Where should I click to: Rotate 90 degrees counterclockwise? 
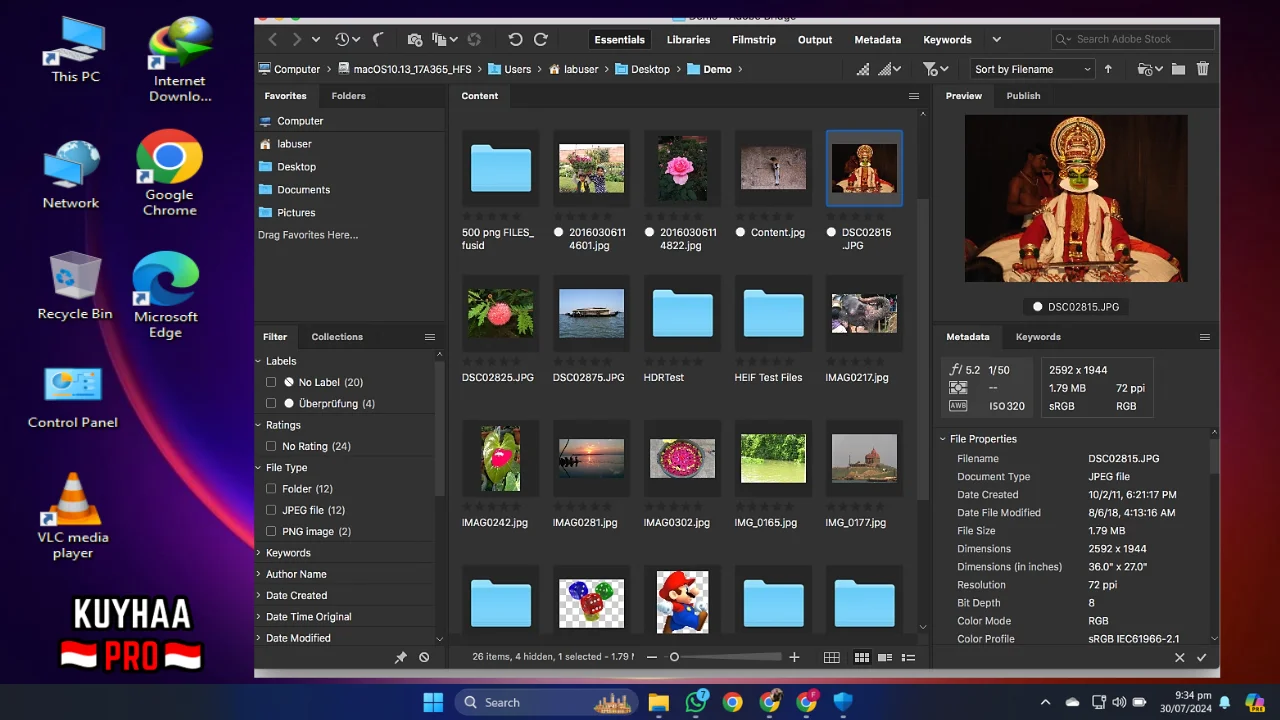(515, 39)
